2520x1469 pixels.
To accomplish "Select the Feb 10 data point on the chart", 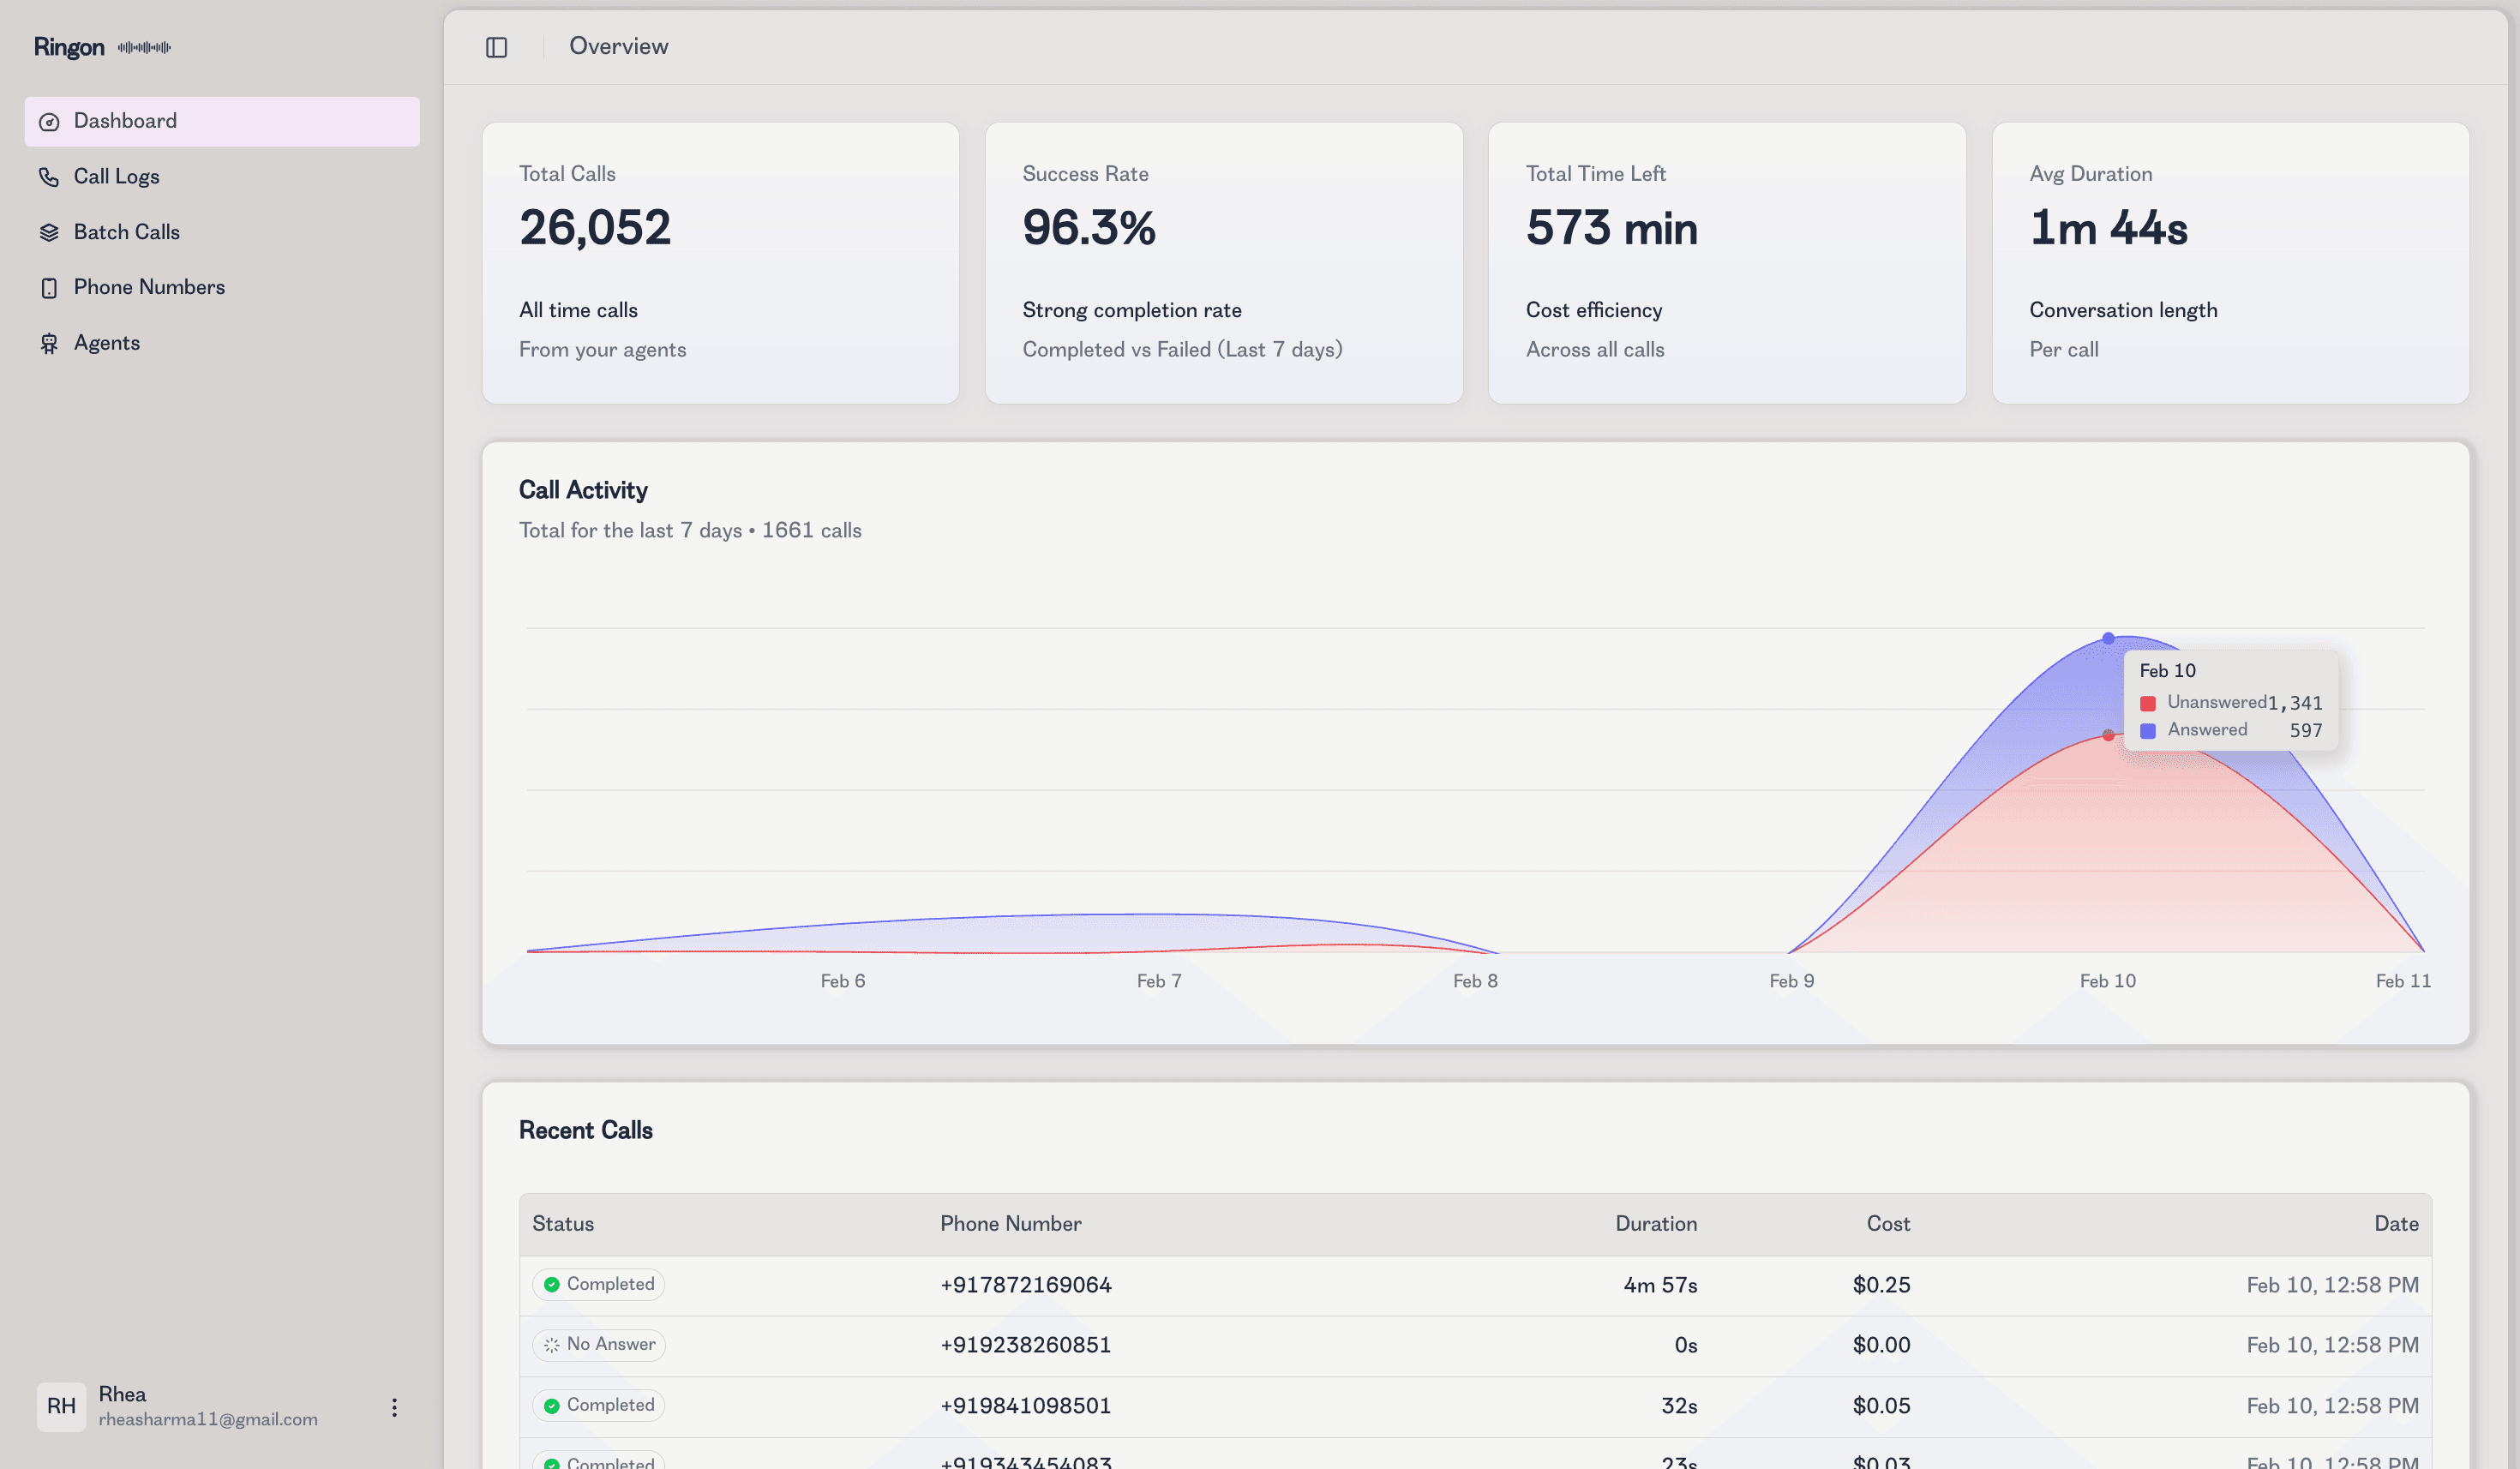I will (x=2108, y=636).
